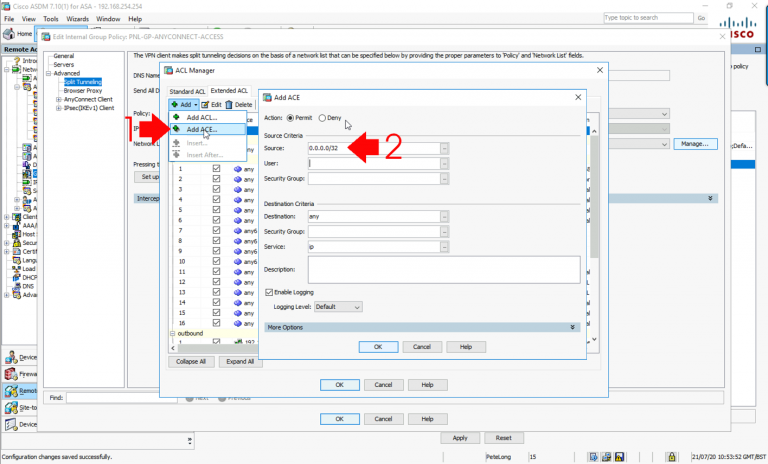768x464 pixels.
Task: Click the DNS tree item icon
Action: coord(17,286)
